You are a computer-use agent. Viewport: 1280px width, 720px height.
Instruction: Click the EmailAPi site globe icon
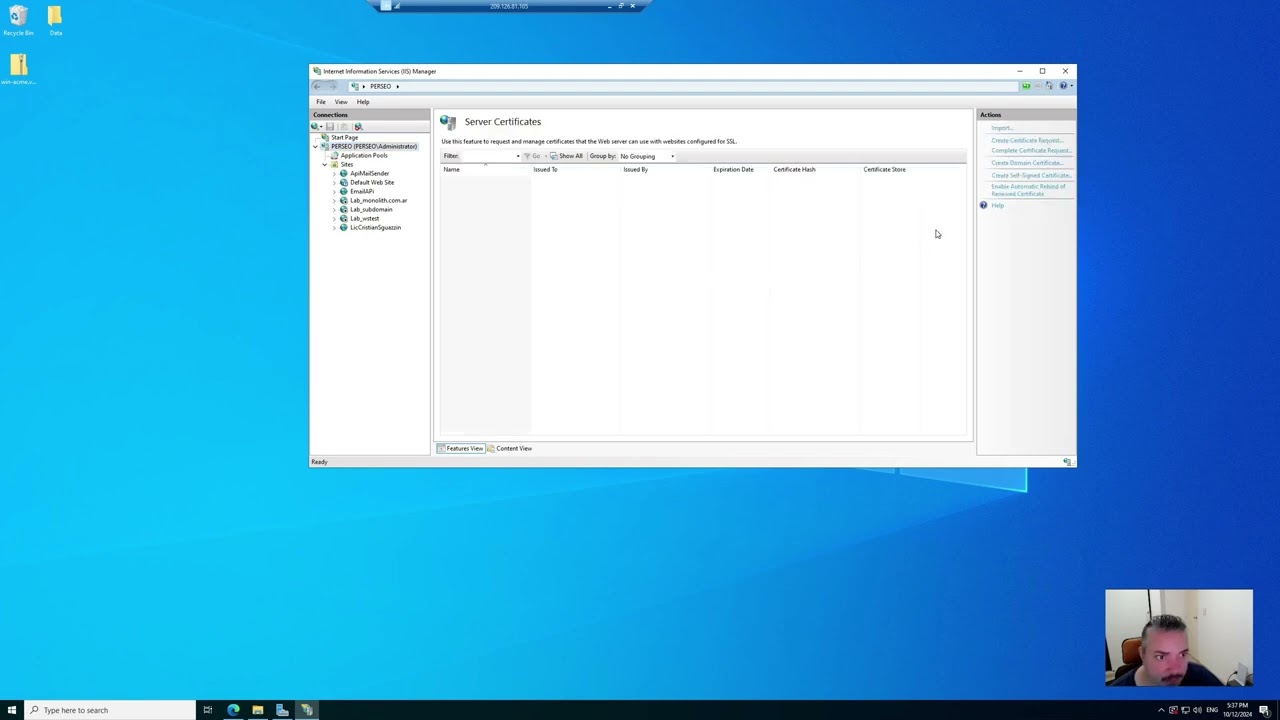click(x=344, y=191)
